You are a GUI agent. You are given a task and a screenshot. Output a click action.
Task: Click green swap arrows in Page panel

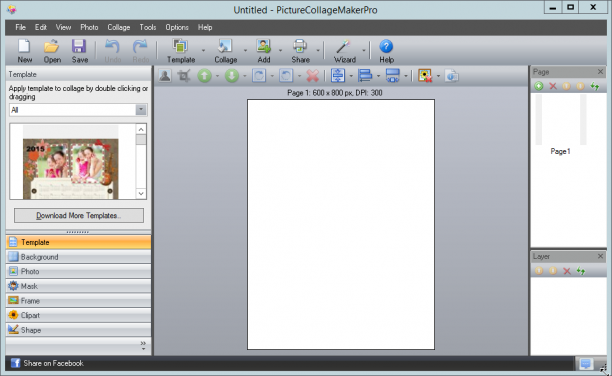coord(594,86)
